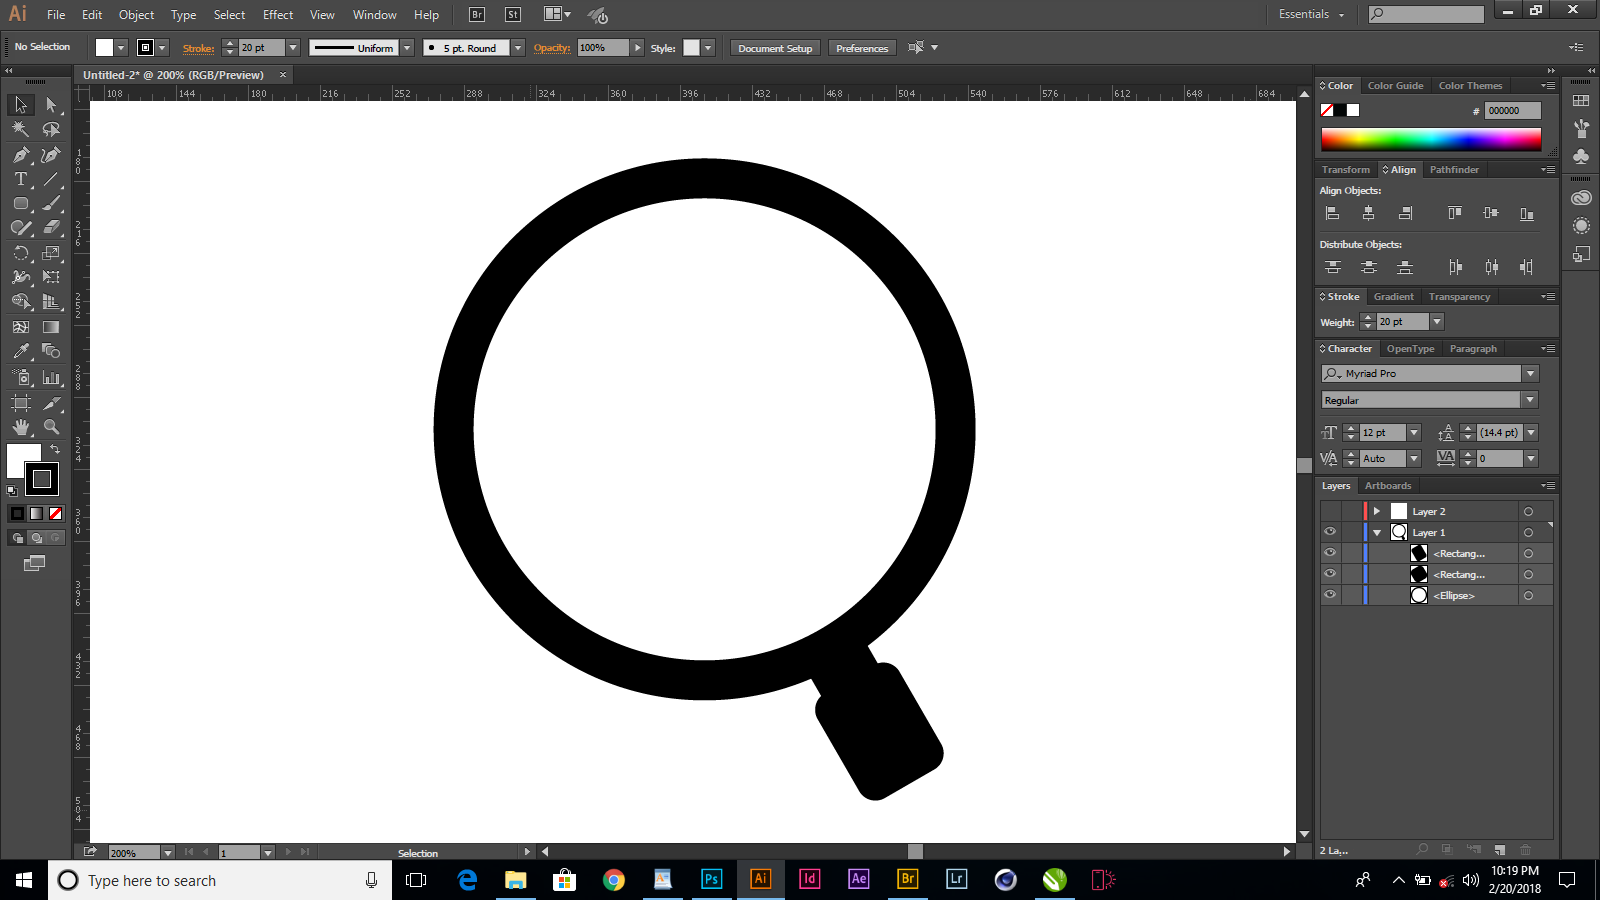Switch to the Pathfinder tab
Viewport: 1600px width, 900px height.
tap(1454, 170)
